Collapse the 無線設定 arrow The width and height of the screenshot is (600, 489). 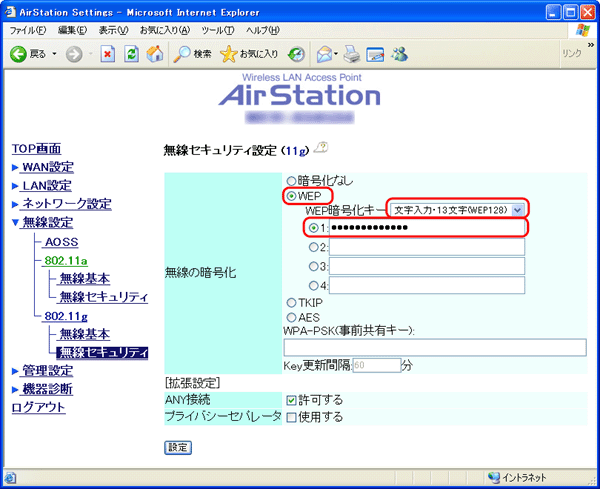coord(15,222)
